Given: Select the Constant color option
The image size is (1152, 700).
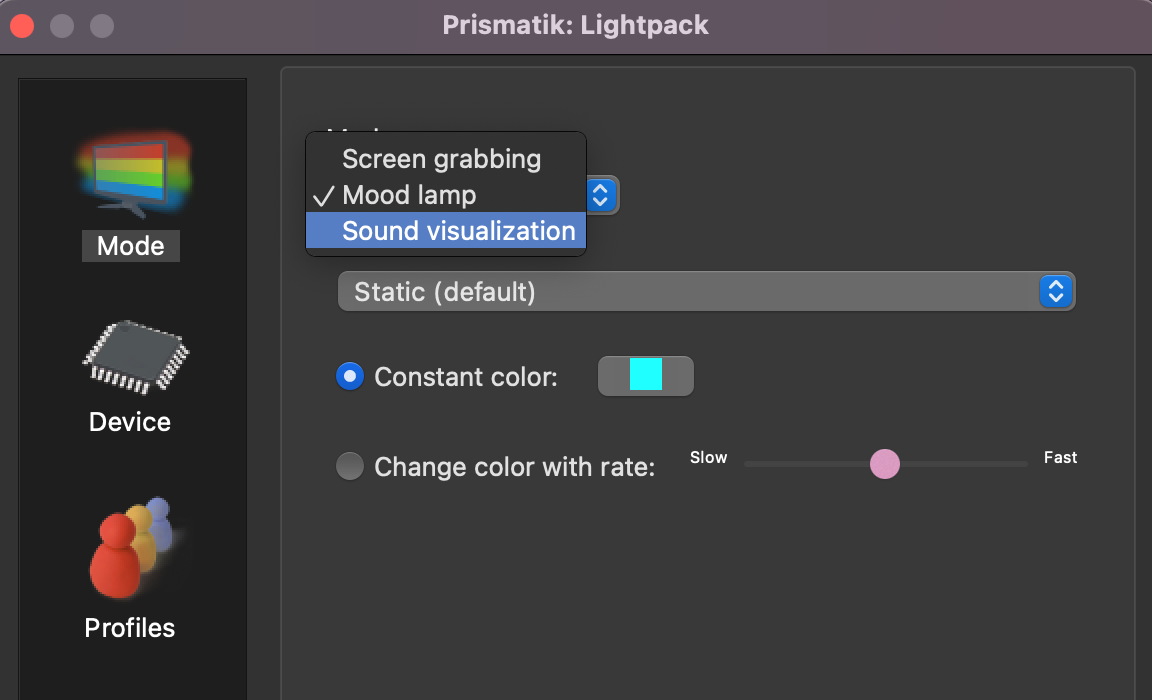Looking at the screenshot, I should (350, 377).
